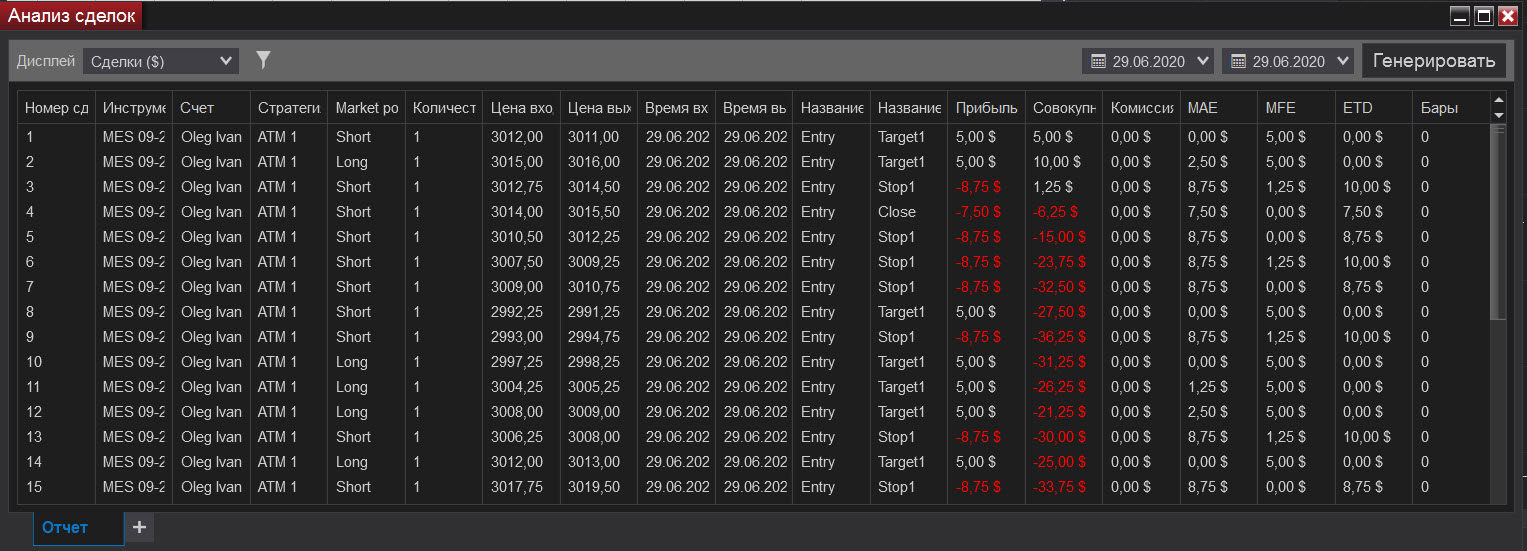Click the Количество column header
The height and width of the screenshot is (551, 1527).
(x=444, y=108)
